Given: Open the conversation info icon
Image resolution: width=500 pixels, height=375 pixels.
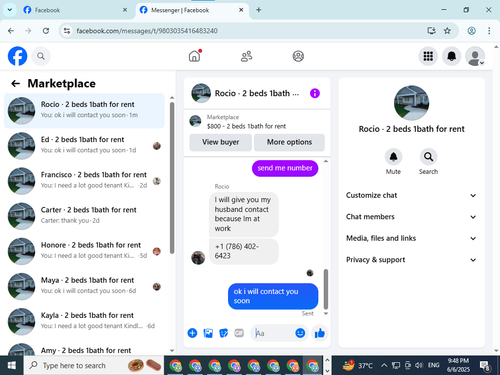Looking at the screenshot, I should [315, 93].
